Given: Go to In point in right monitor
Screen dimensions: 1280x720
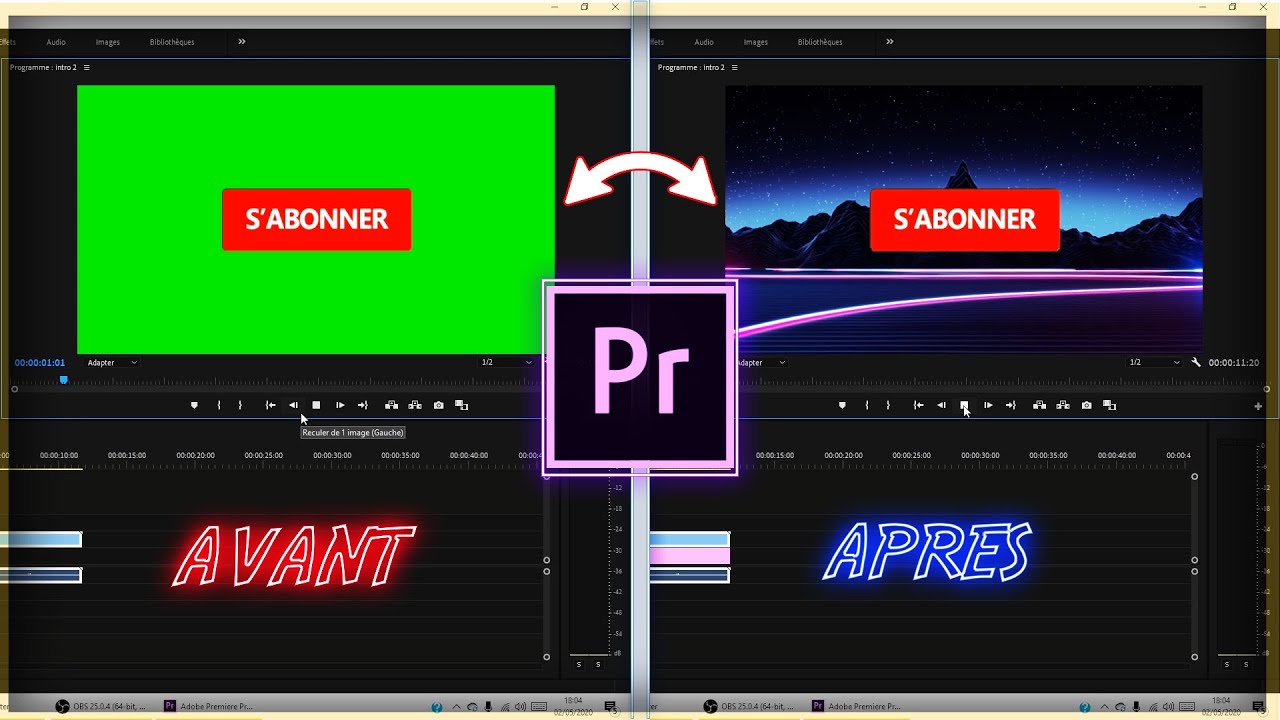Looking at the screenshot, I should pyautogui.click(x=918, y=405).
